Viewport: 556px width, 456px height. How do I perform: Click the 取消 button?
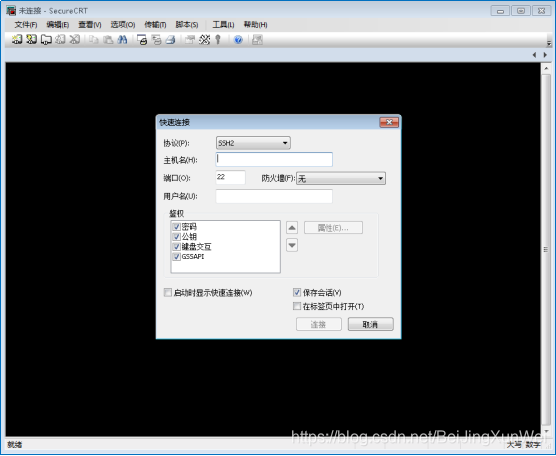(371, 324)
